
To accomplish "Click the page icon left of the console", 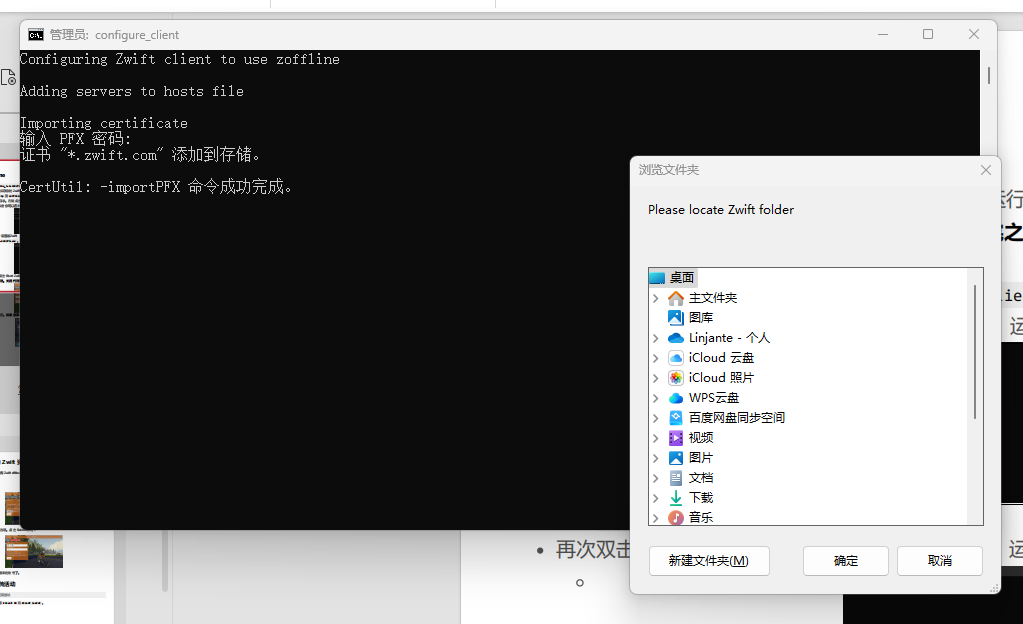I will tap(8, 77).
